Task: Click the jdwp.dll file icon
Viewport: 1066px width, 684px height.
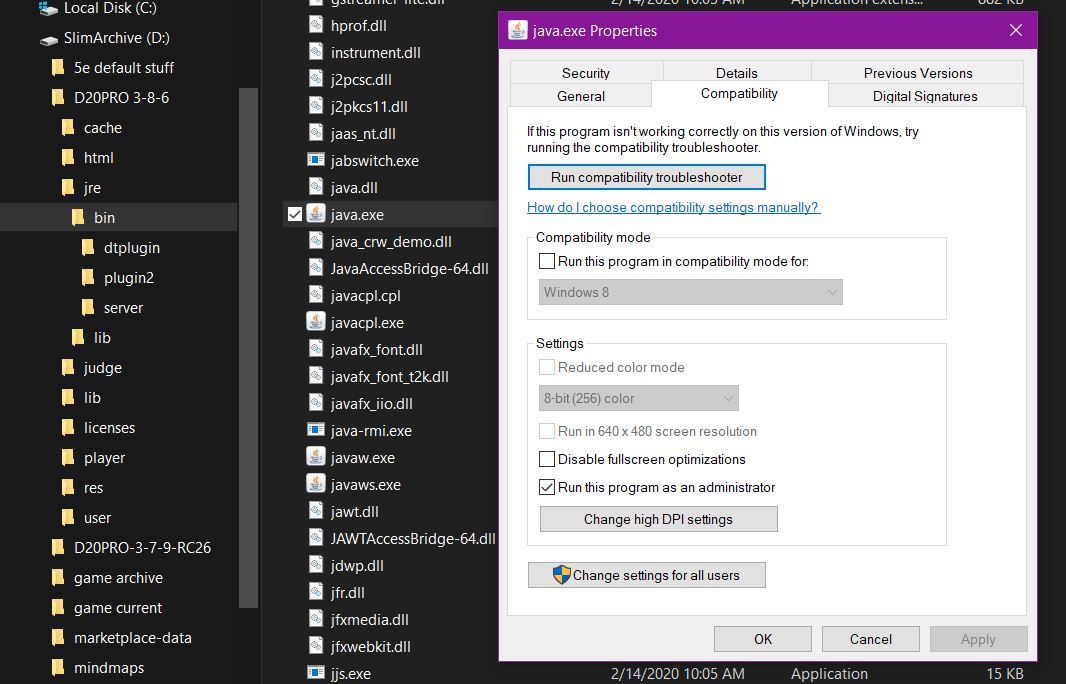Action: [316, 565]
